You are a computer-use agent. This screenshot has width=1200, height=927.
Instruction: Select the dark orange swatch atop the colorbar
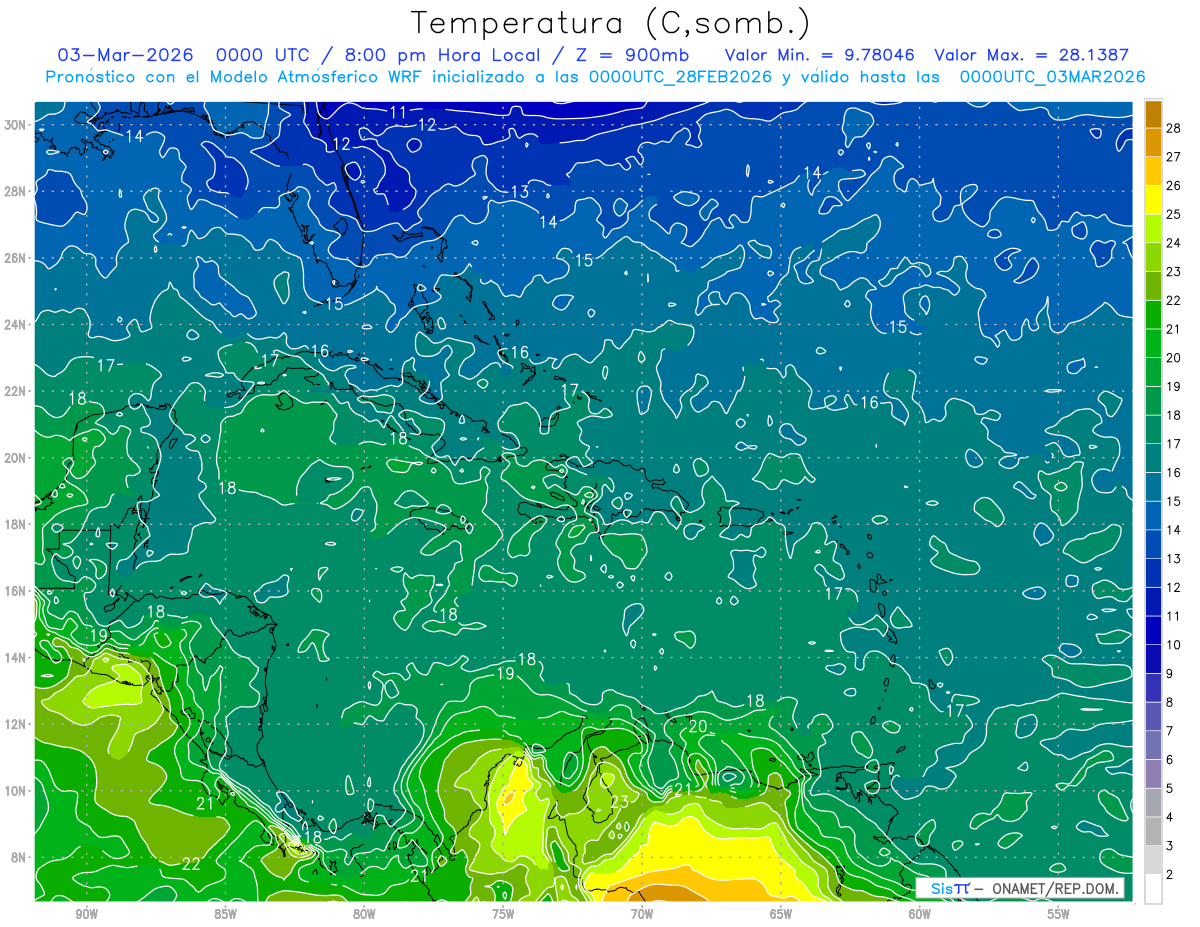tap(1153, 114)
